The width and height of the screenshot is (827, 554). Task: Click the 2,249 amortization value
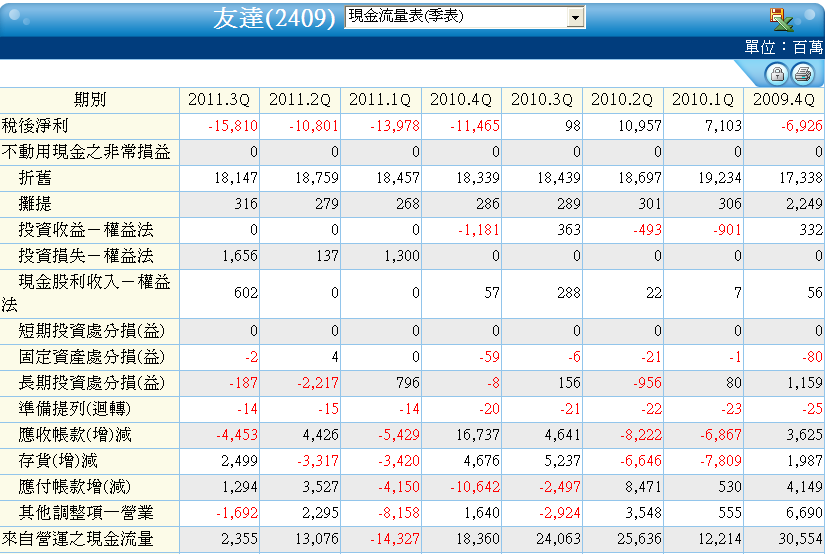tap(804, 204)
